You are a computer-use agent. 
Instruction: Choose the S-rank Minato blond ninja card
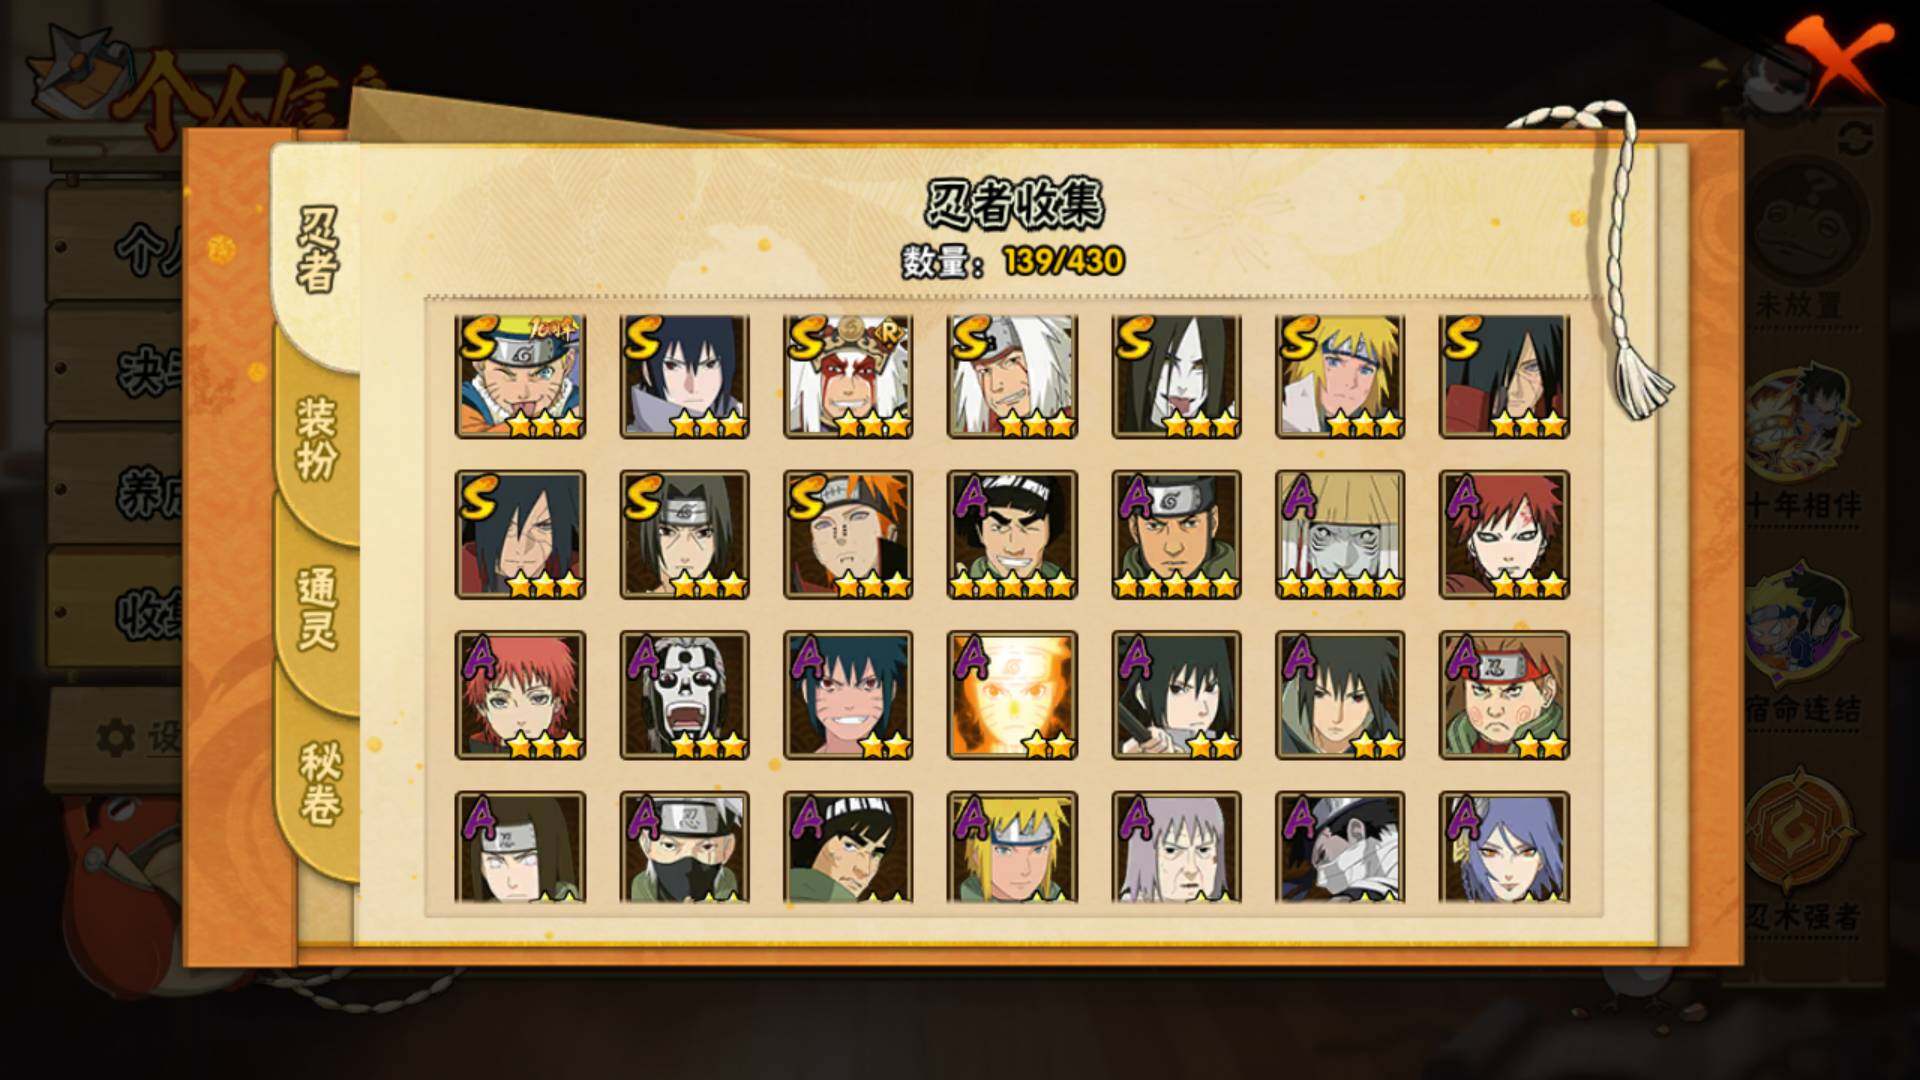[x=1340, y=377]
